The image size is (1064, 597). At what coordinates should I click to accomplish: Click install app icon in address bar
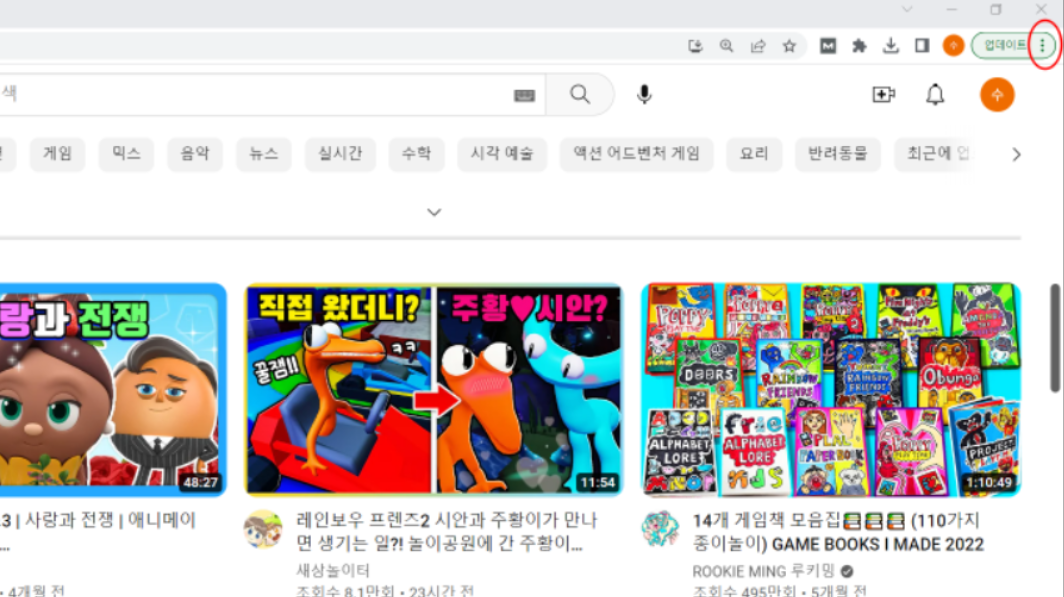(x=695, y=45)
